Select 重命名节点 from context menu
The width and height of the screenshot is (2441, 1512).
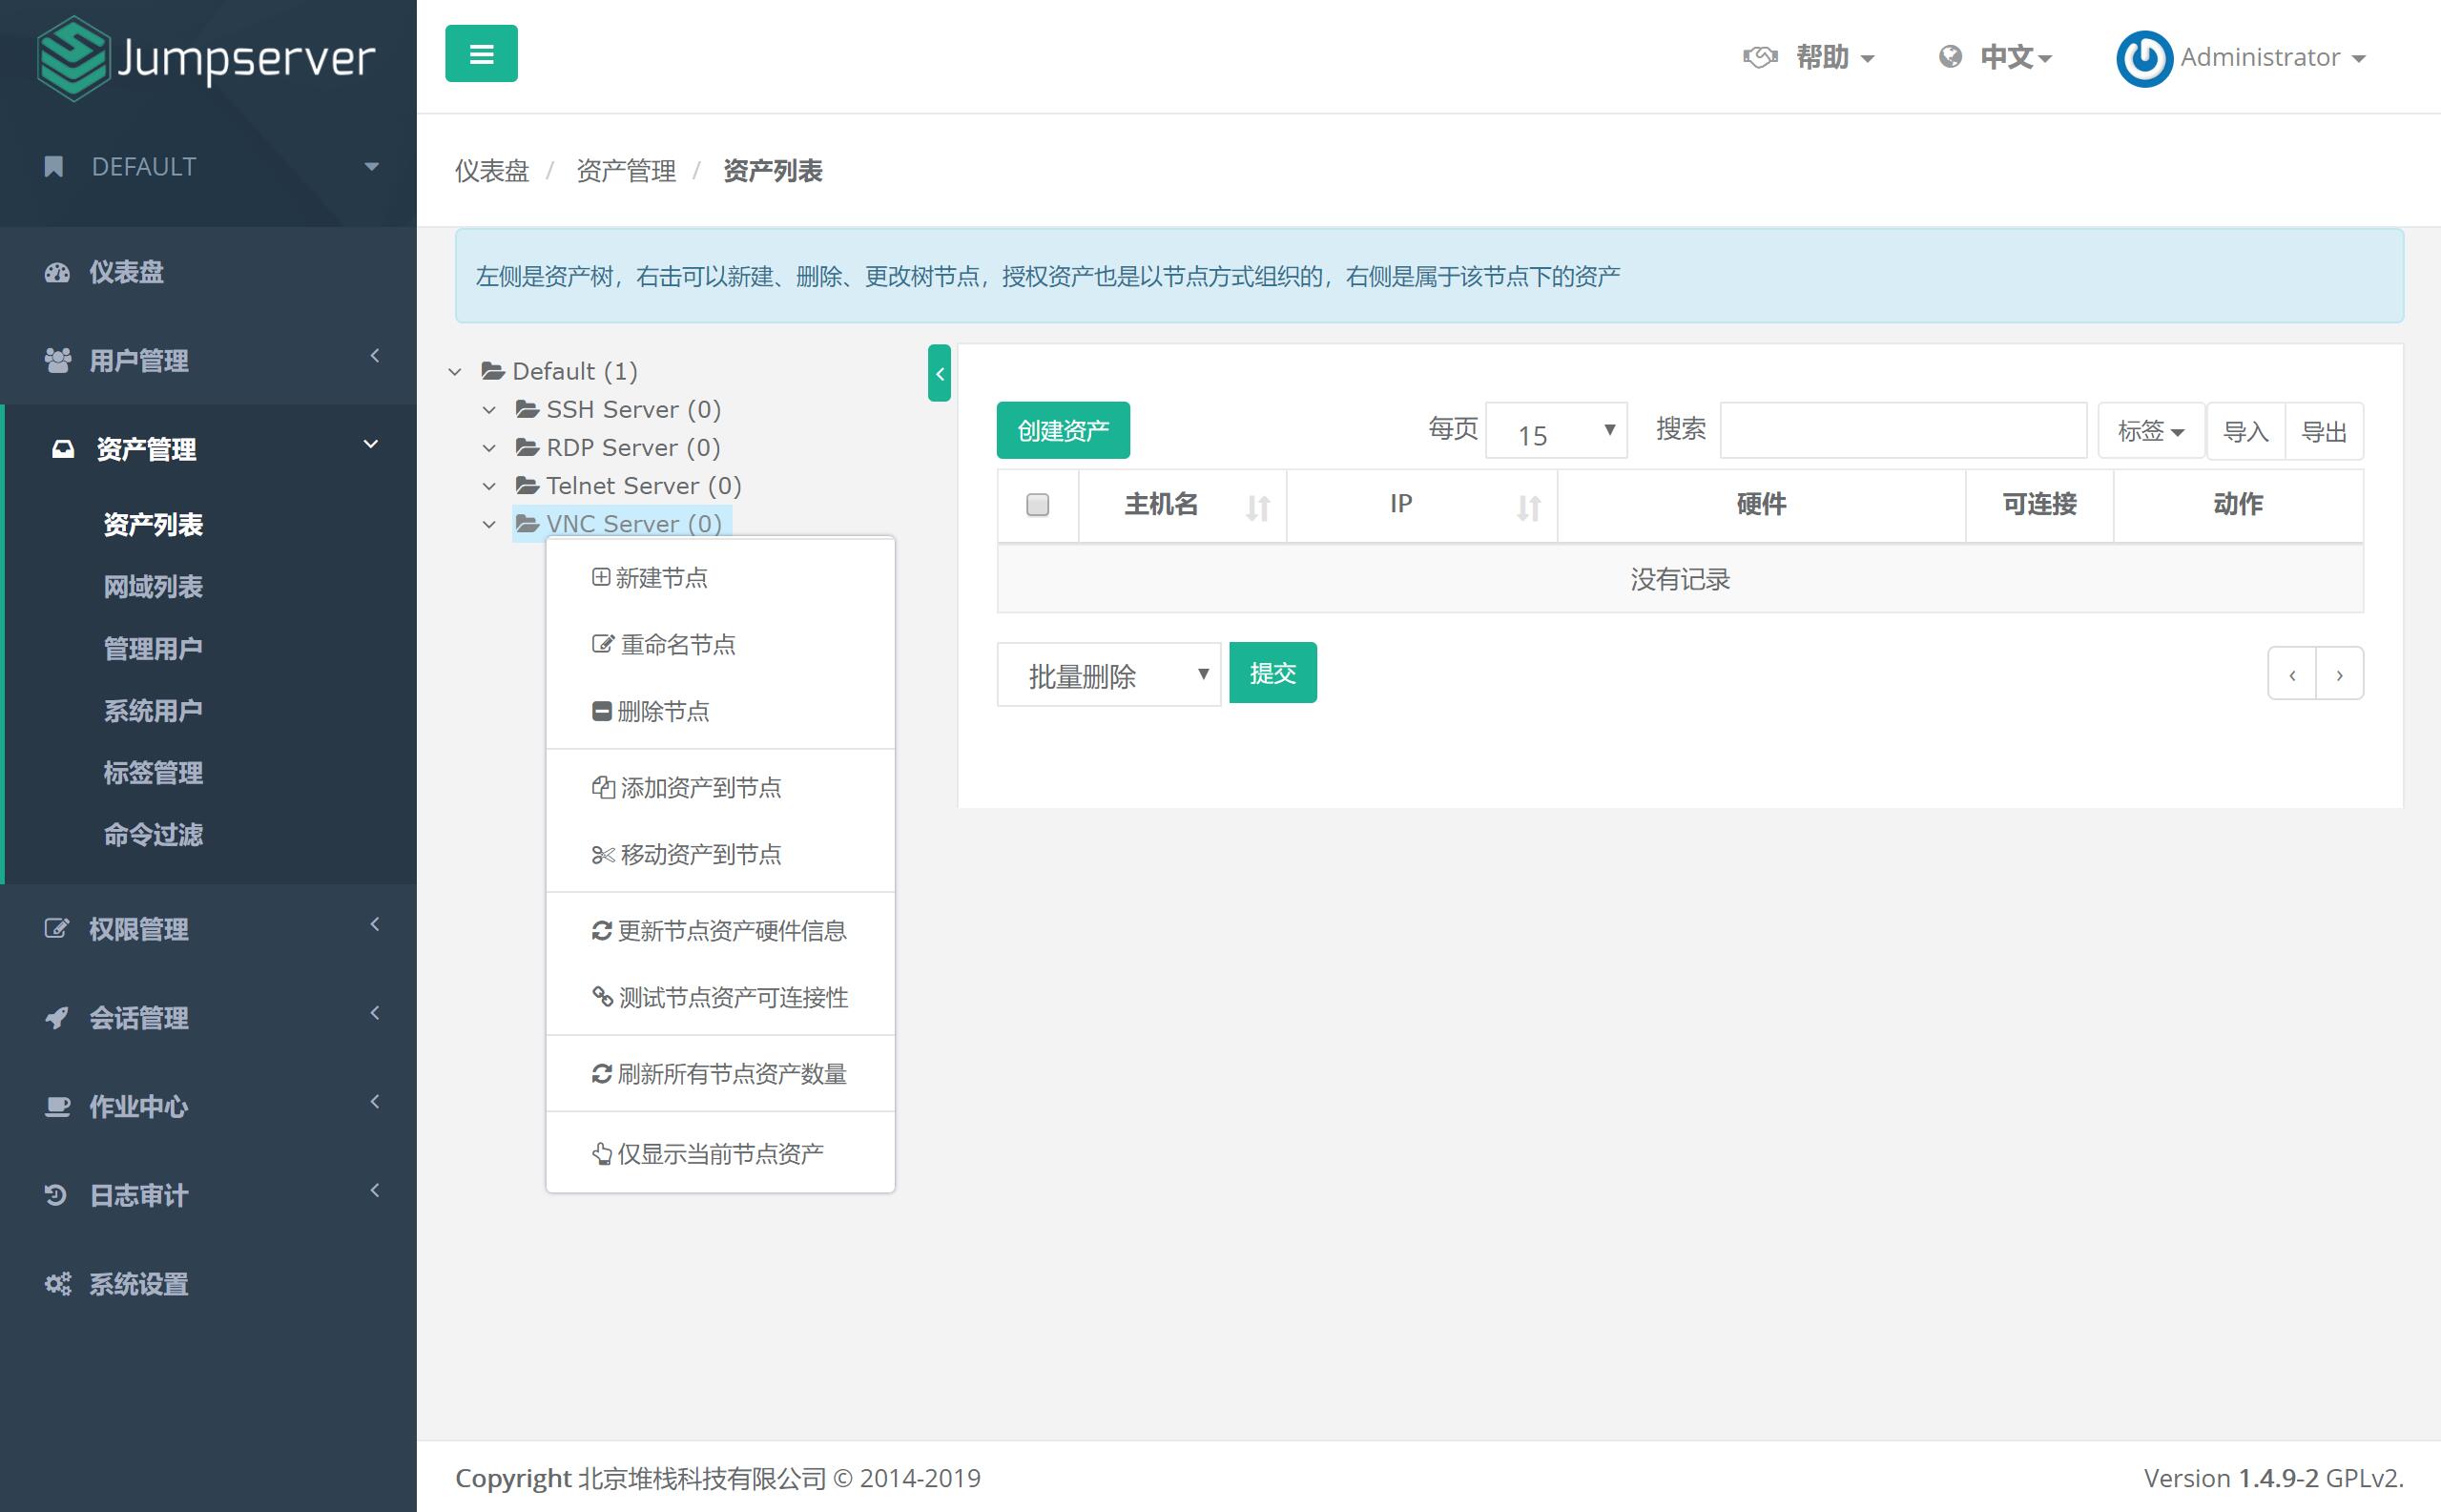click(x=720, y=645)
